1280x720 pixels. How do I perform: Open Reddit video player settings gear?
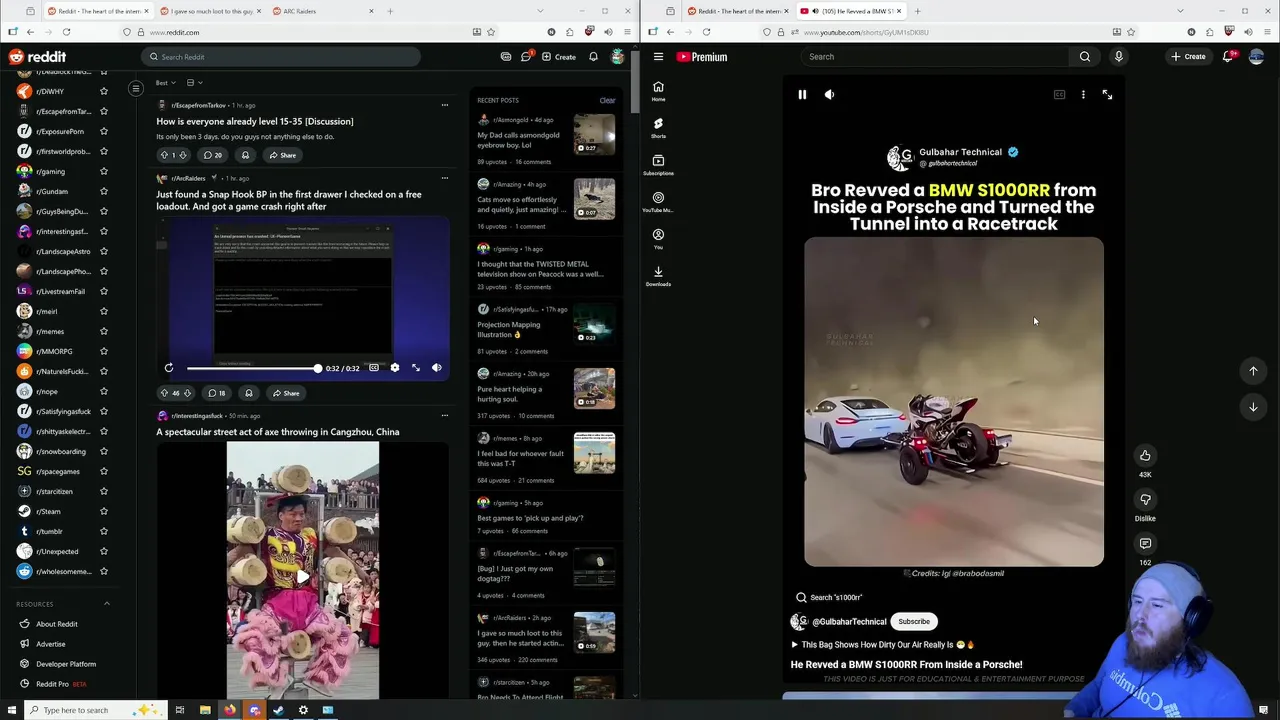pyautogui.click(x=394, y=368)
